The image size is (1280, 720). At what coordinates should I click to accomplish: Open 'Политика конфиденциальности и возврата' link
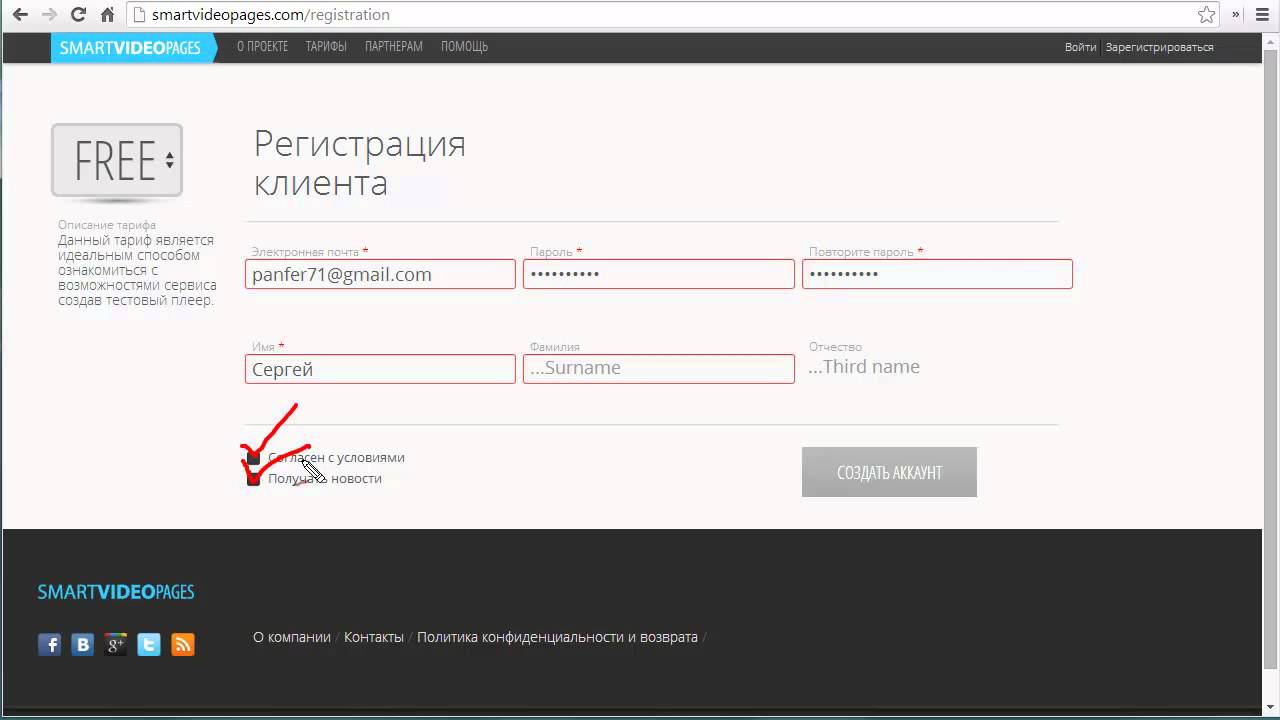tap(557, 637)
